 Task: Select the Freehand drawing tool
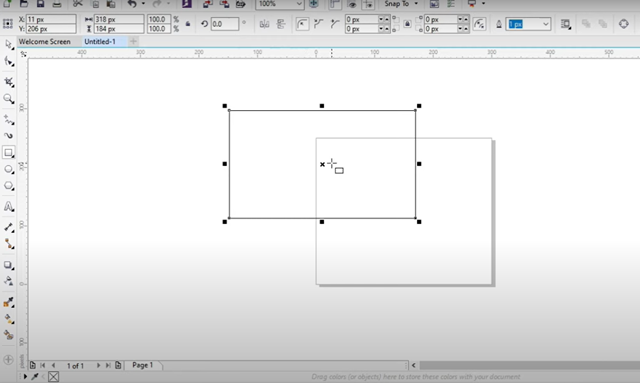(x=9, y=120)
